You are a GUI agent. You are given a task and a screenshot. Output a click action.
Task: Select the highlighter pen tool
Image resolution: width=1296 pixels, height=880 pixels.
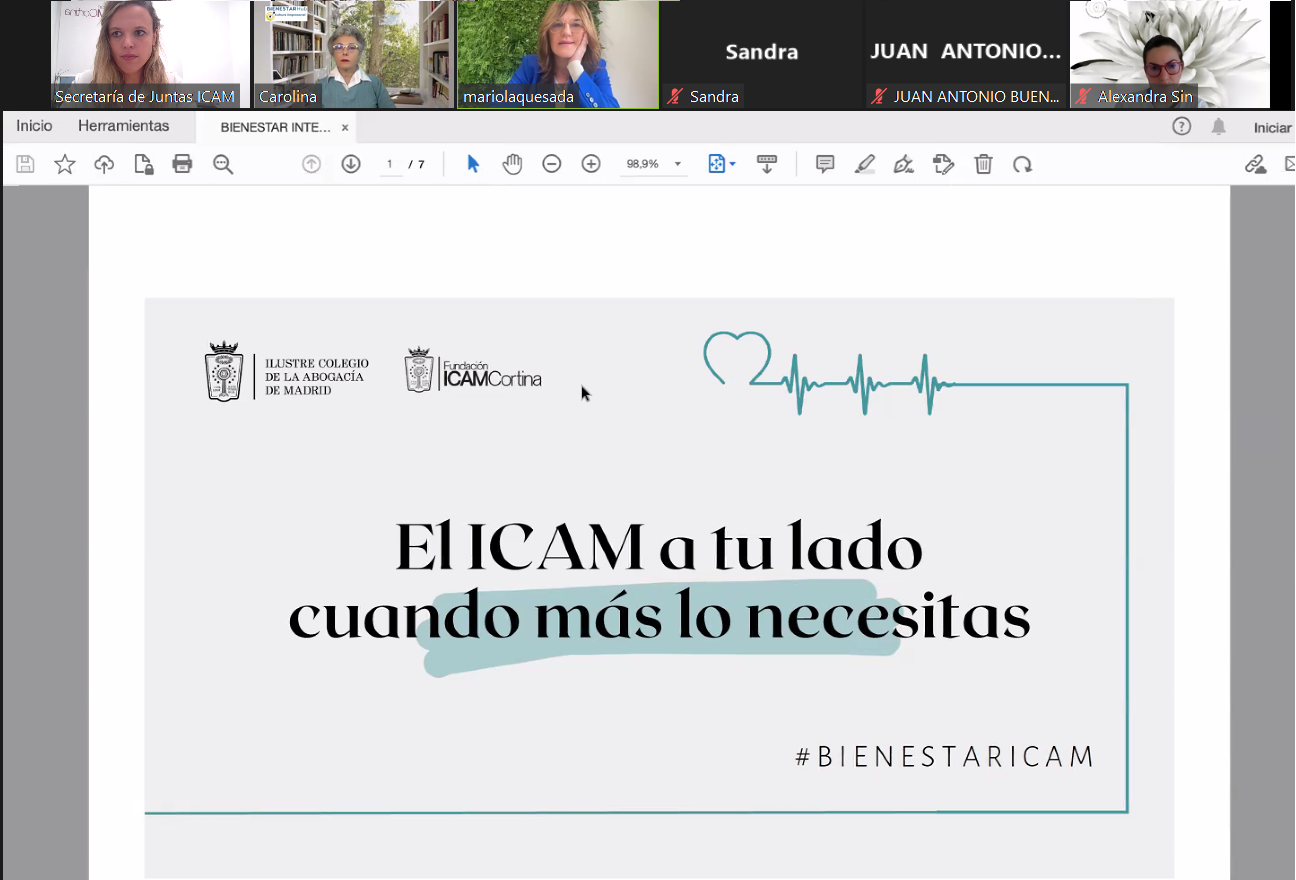click(x=865, y=164)
